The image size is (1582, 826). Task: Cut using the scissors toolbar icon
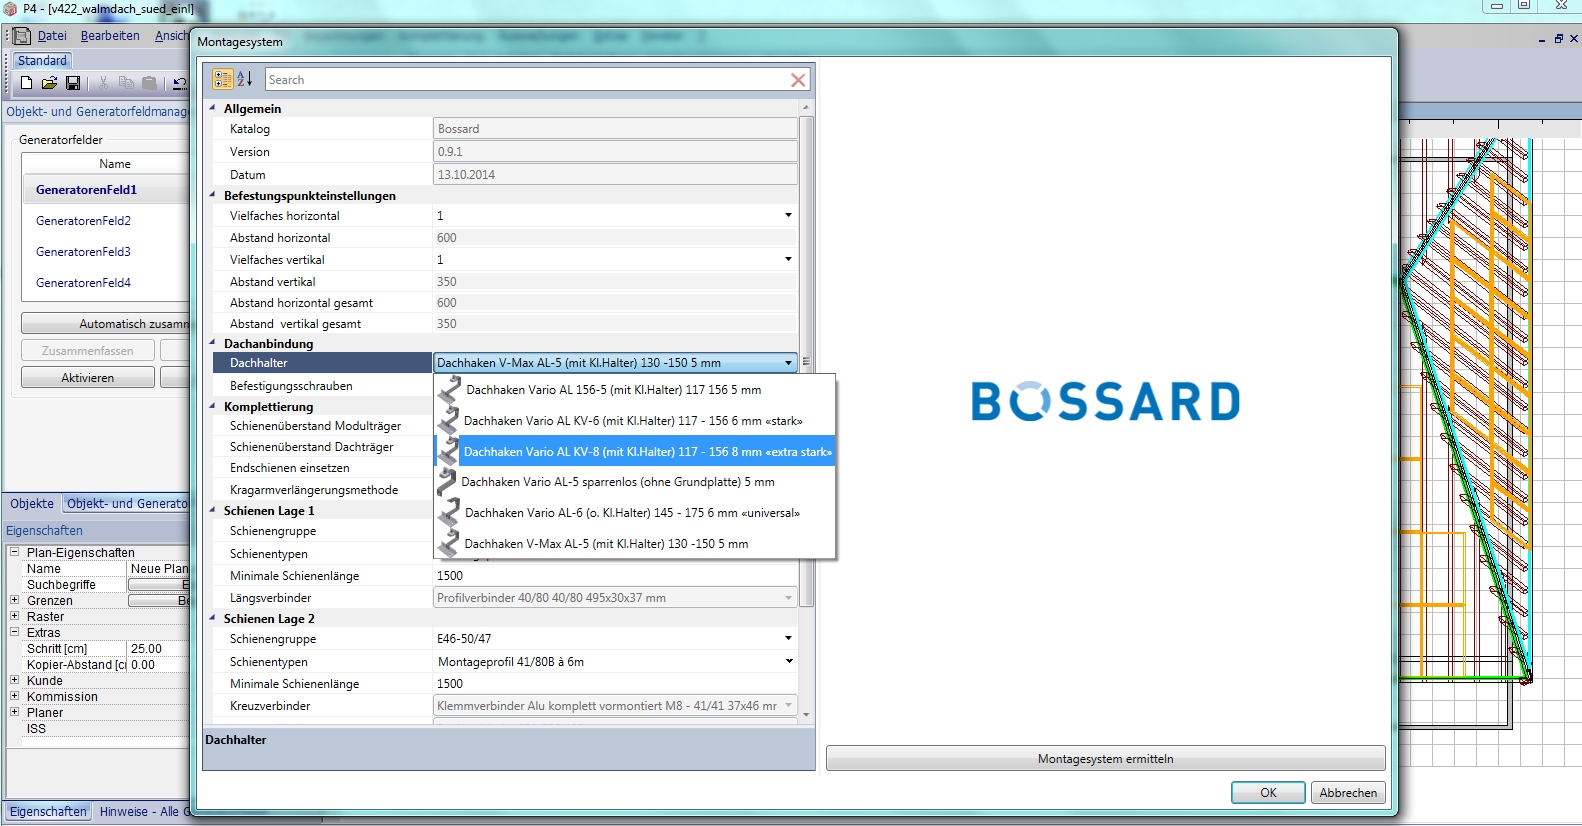pos(103,83)
